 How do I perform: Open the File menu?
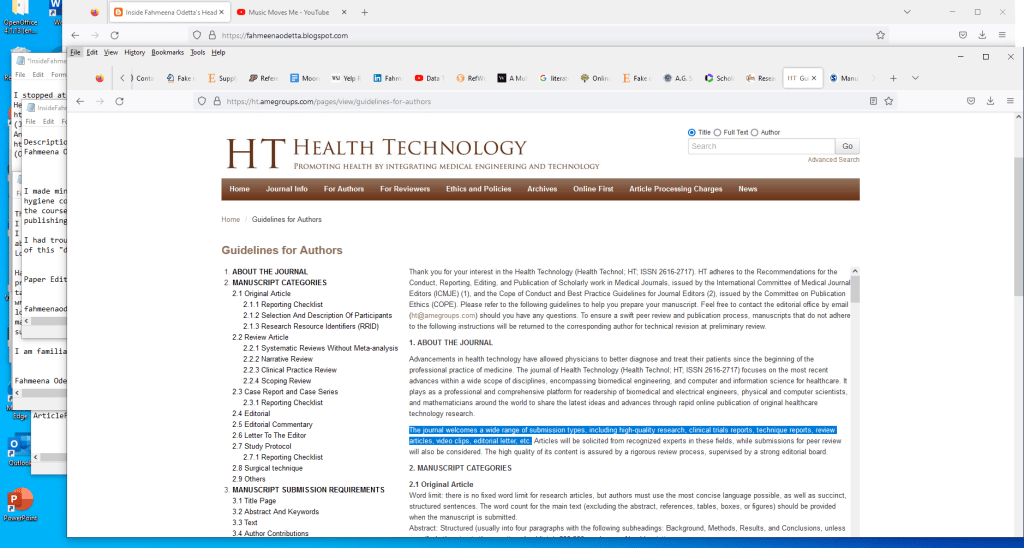pos(76,52)
